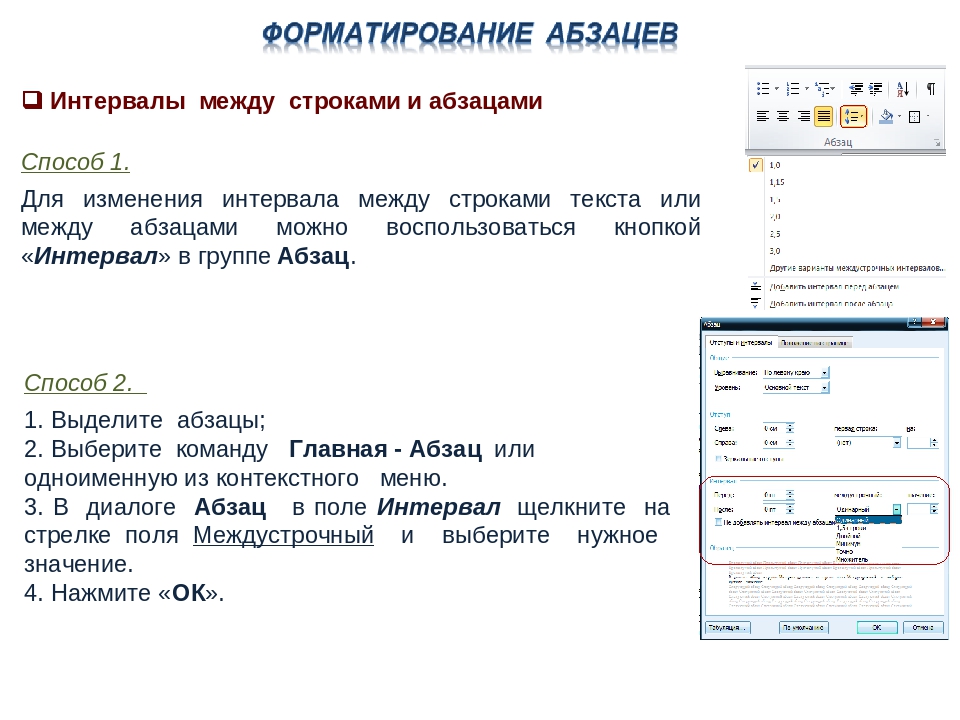Click underlined word Междустрочный in text
The image size is (960, 720).
(283, 535)
